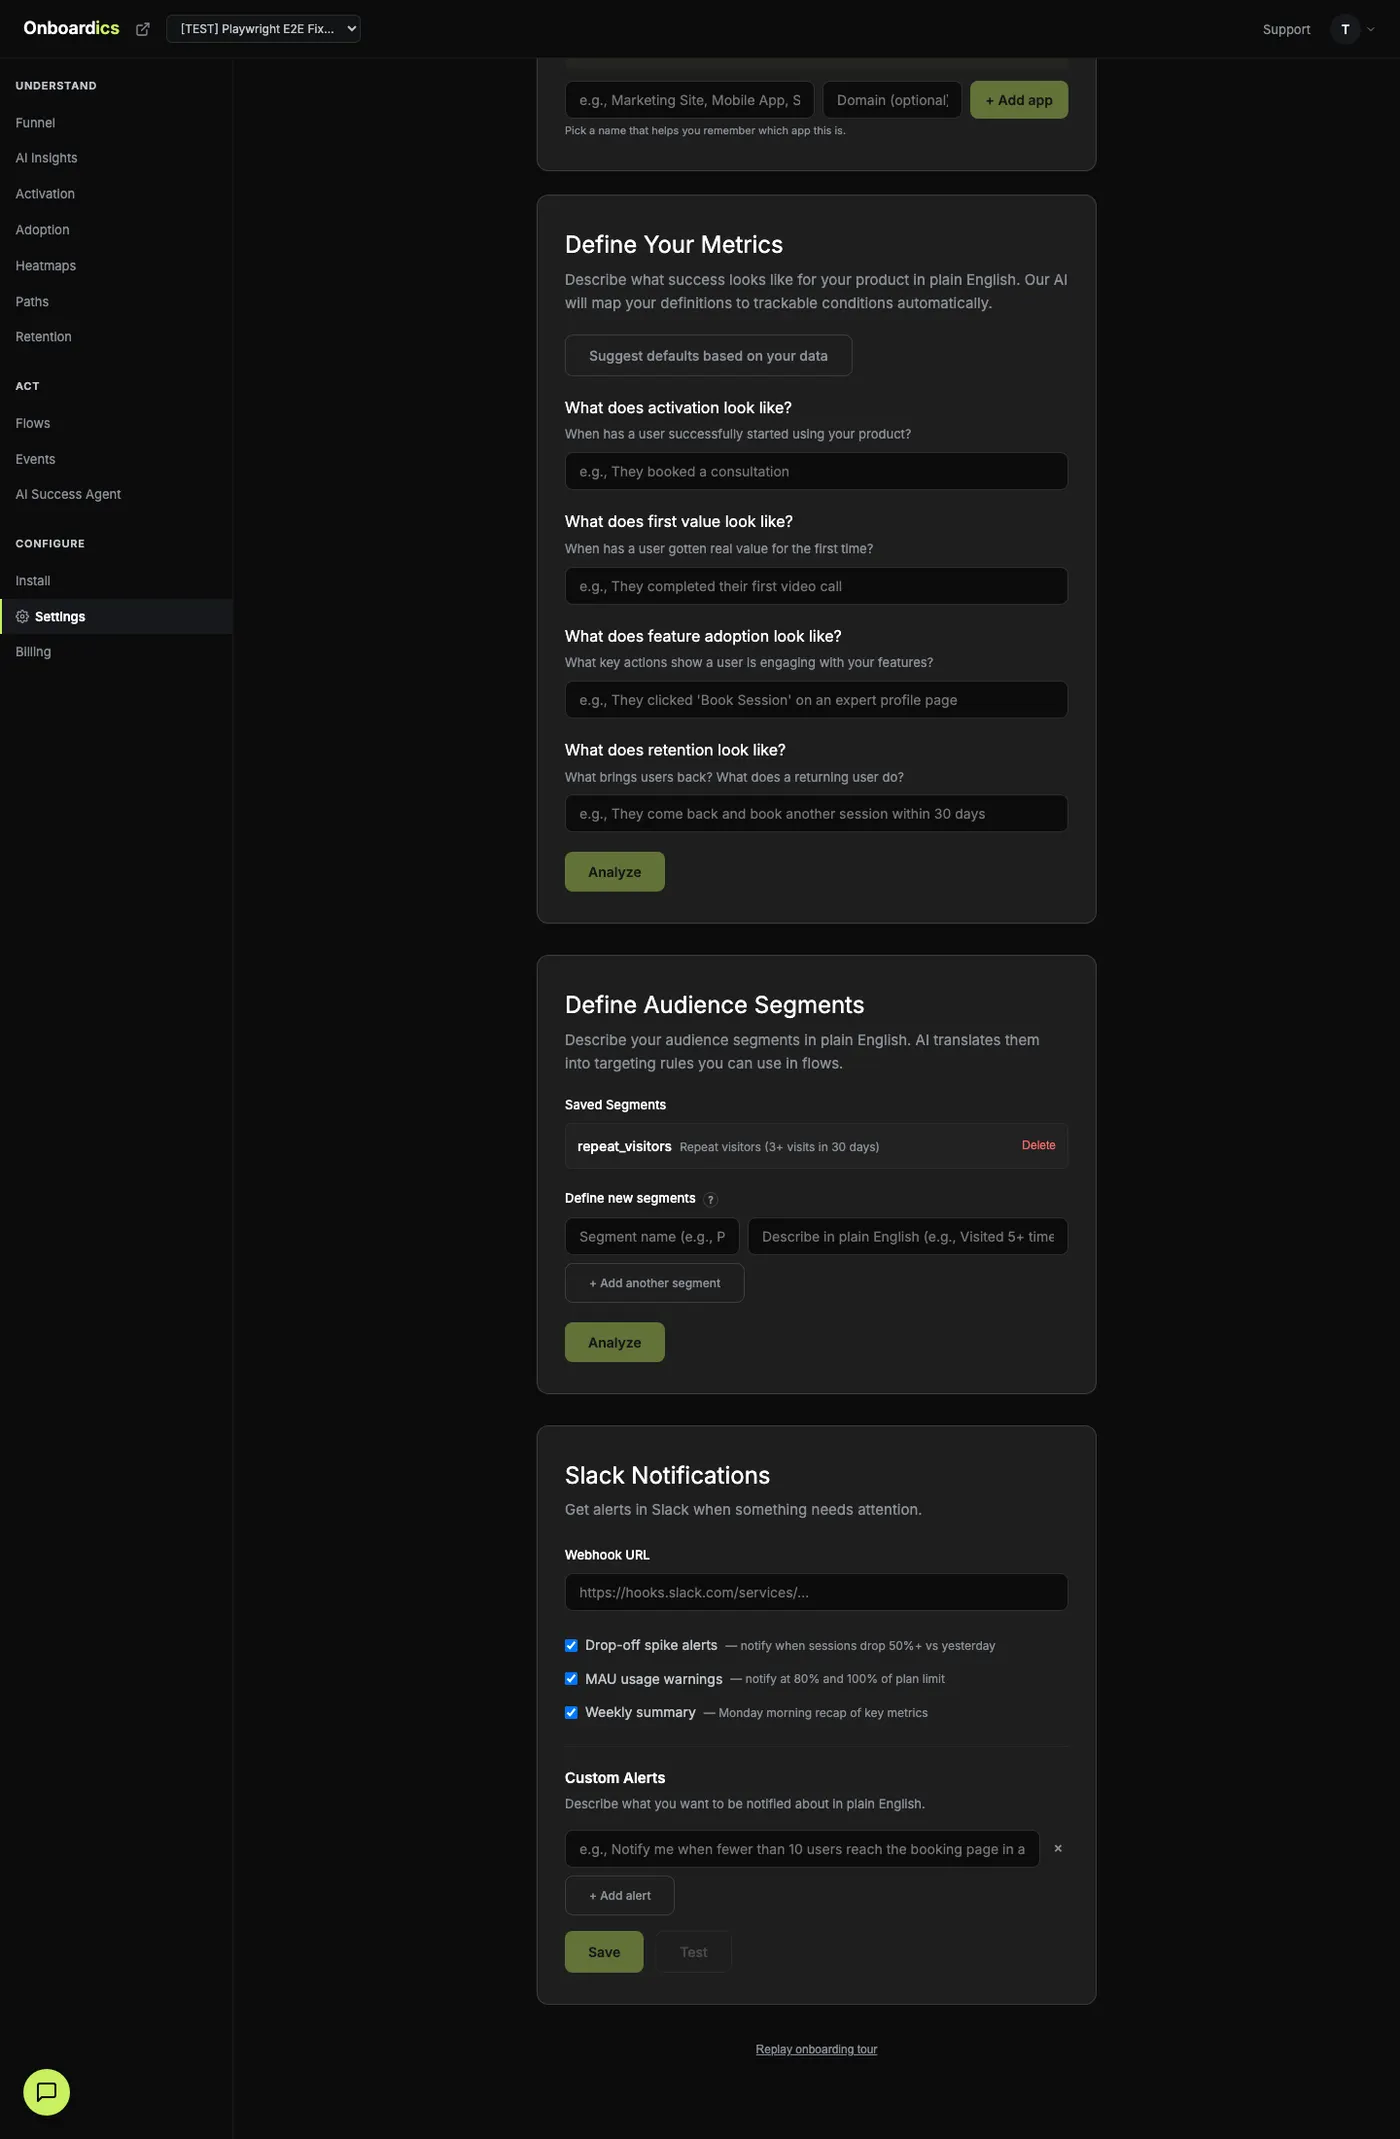Open the project selector dropdown
This screenshot has height=2139, width=1400.
coord(263,29)
